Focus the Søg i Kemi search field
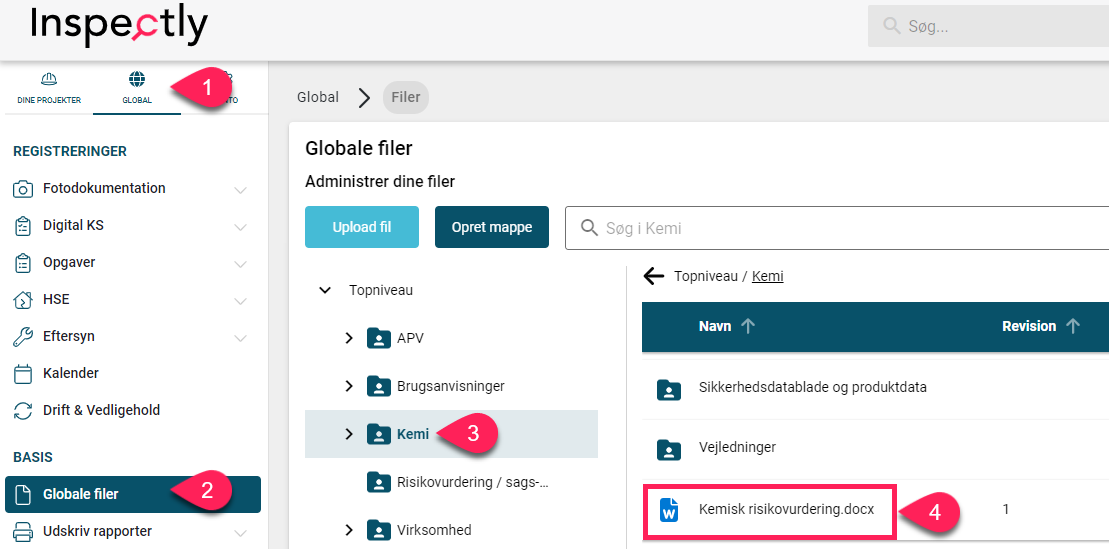 coord(837,228)
